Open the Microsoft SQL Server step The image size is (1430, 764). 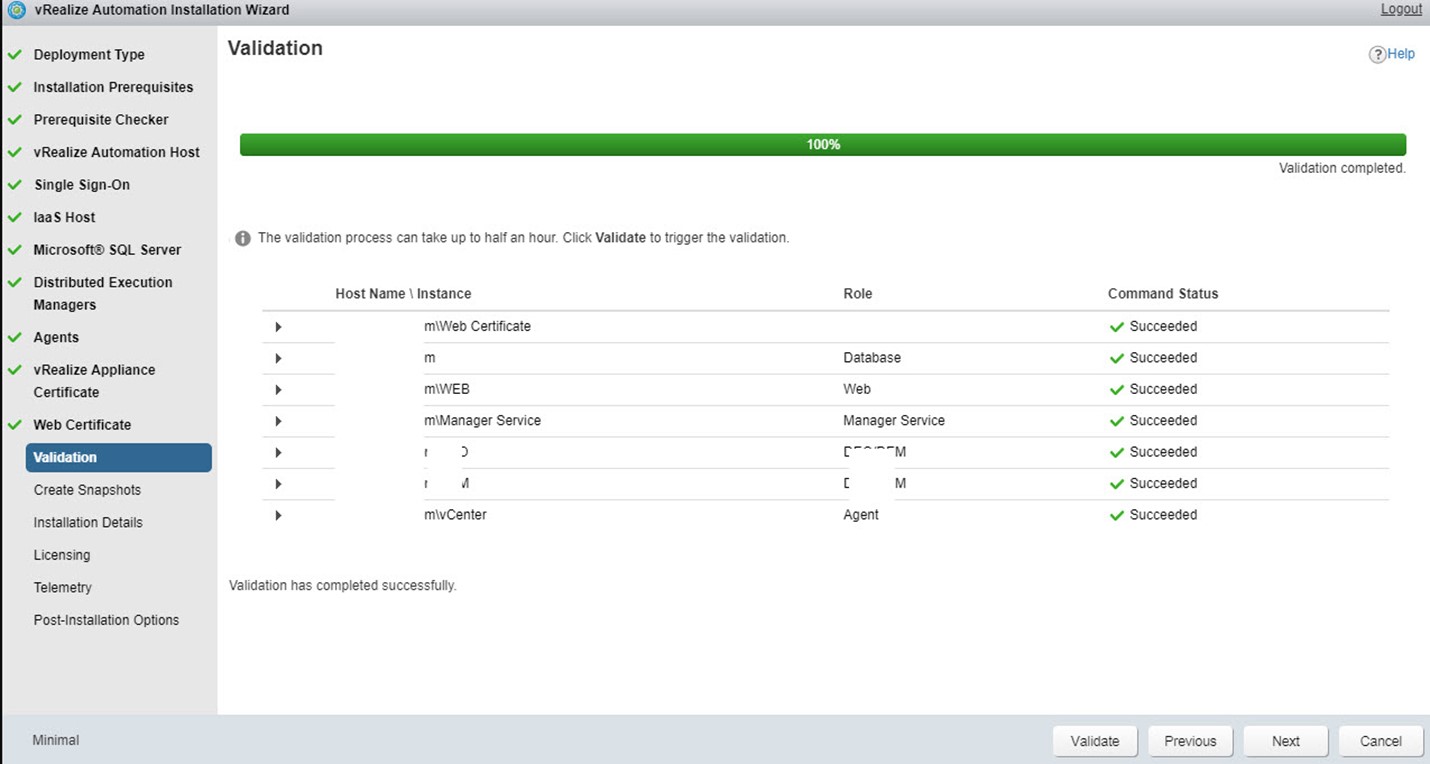[x=107, y=250]
